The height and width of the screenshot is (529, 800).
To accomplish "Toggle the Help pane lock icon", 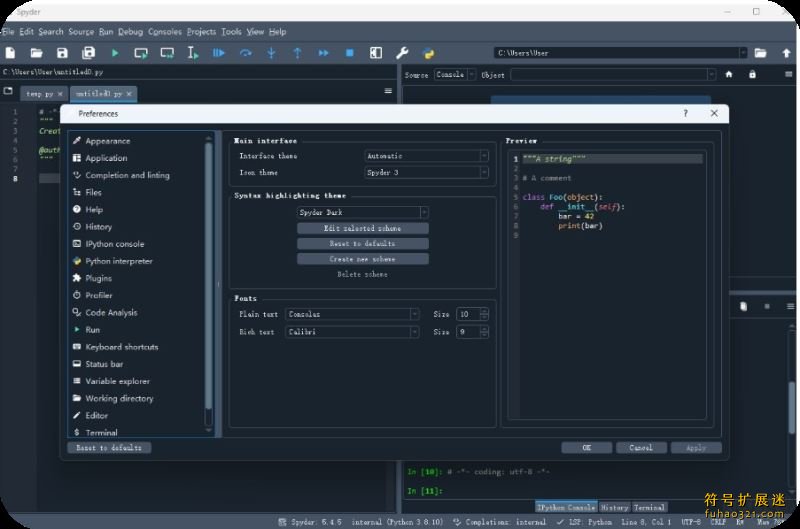I will click(752, 74).
